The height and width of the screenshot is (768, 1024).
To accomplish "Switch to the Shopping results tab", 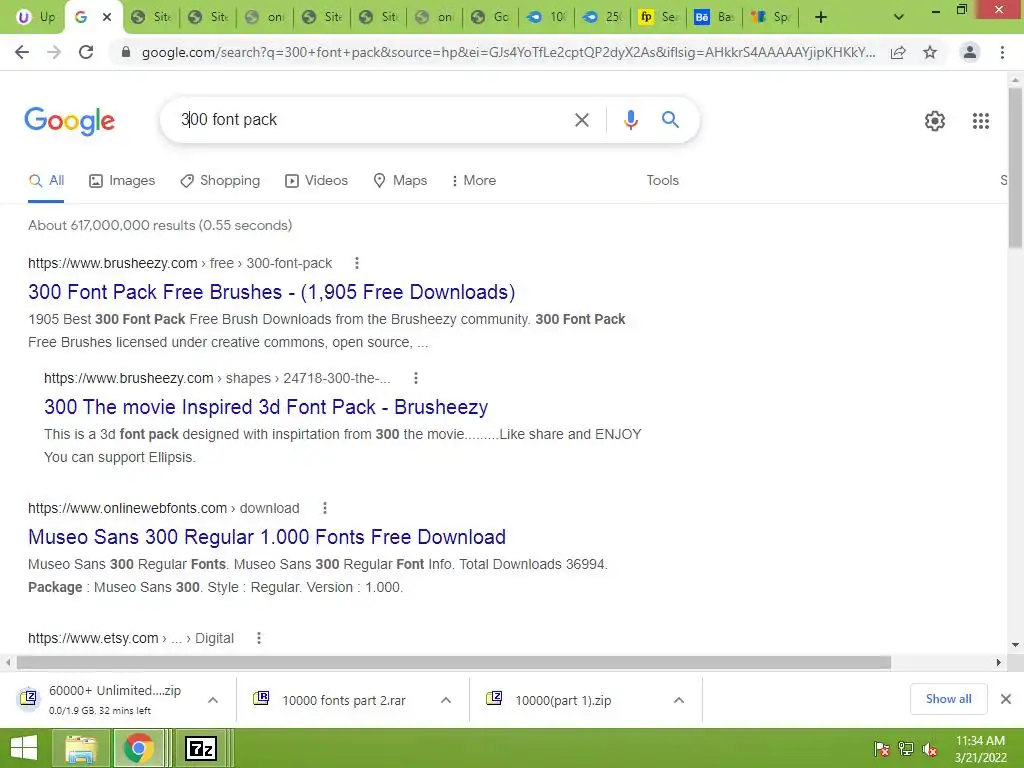I will click(220, 180).
